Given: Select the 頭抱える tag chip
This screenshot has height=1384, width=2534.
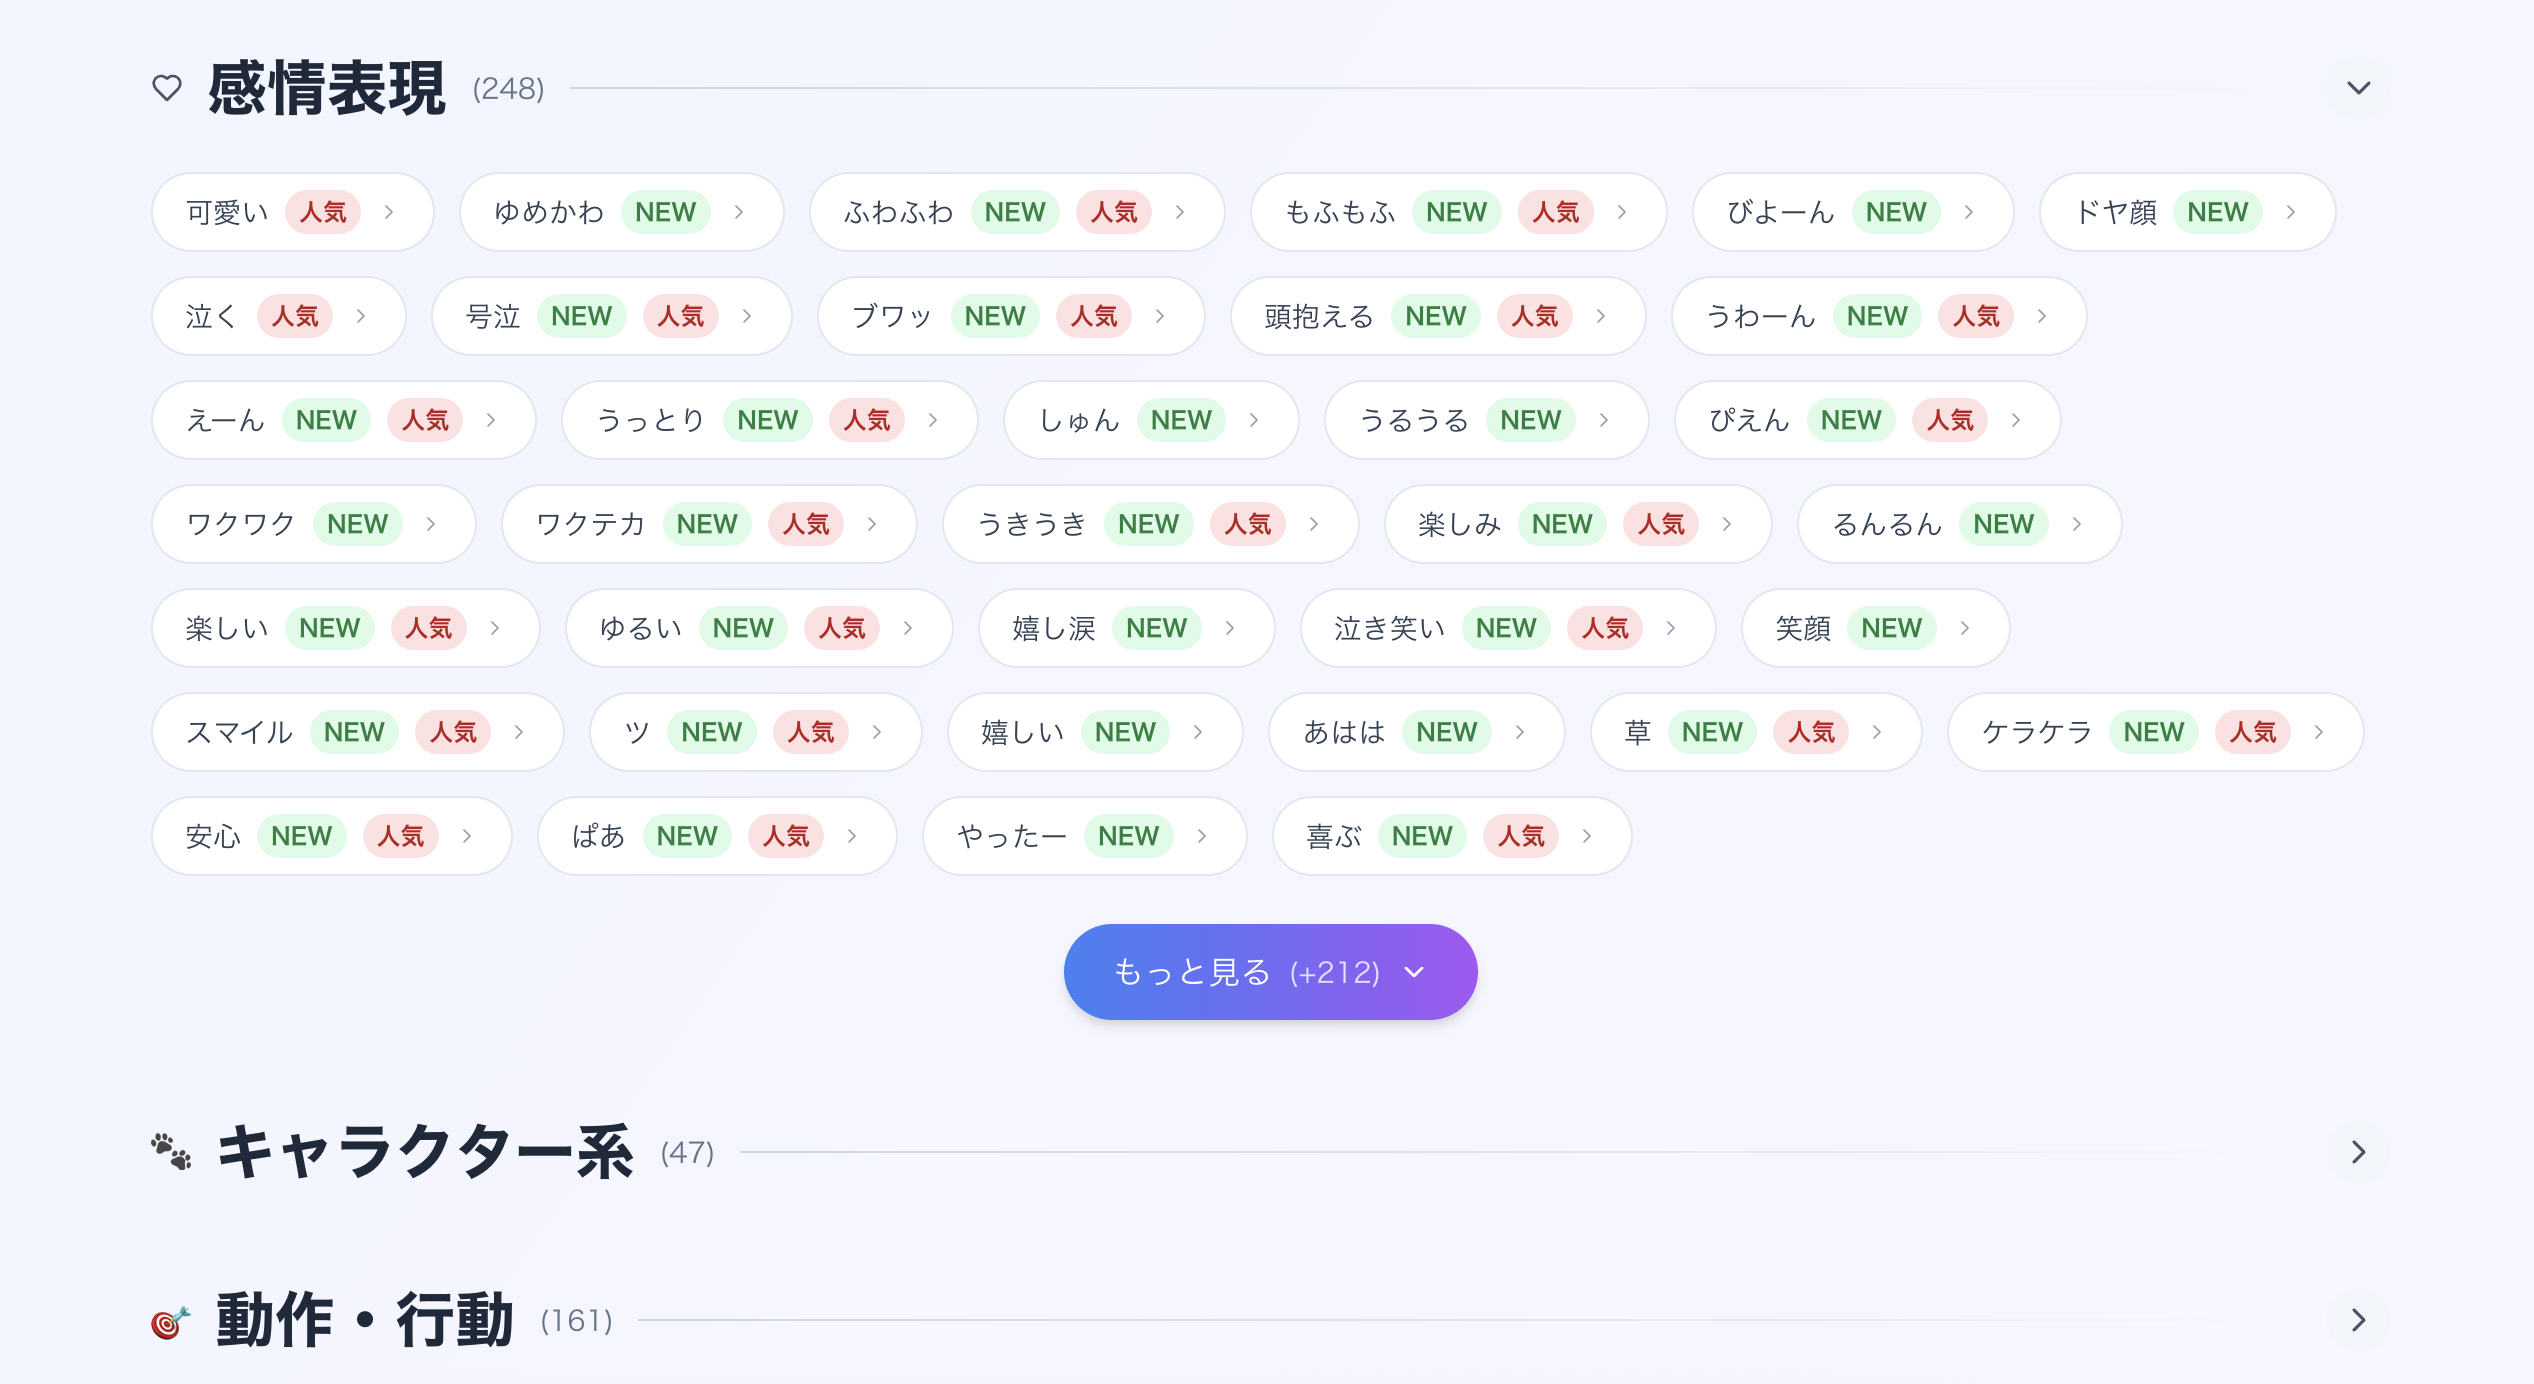Looking at the screenshot, I should point(1319,316).
